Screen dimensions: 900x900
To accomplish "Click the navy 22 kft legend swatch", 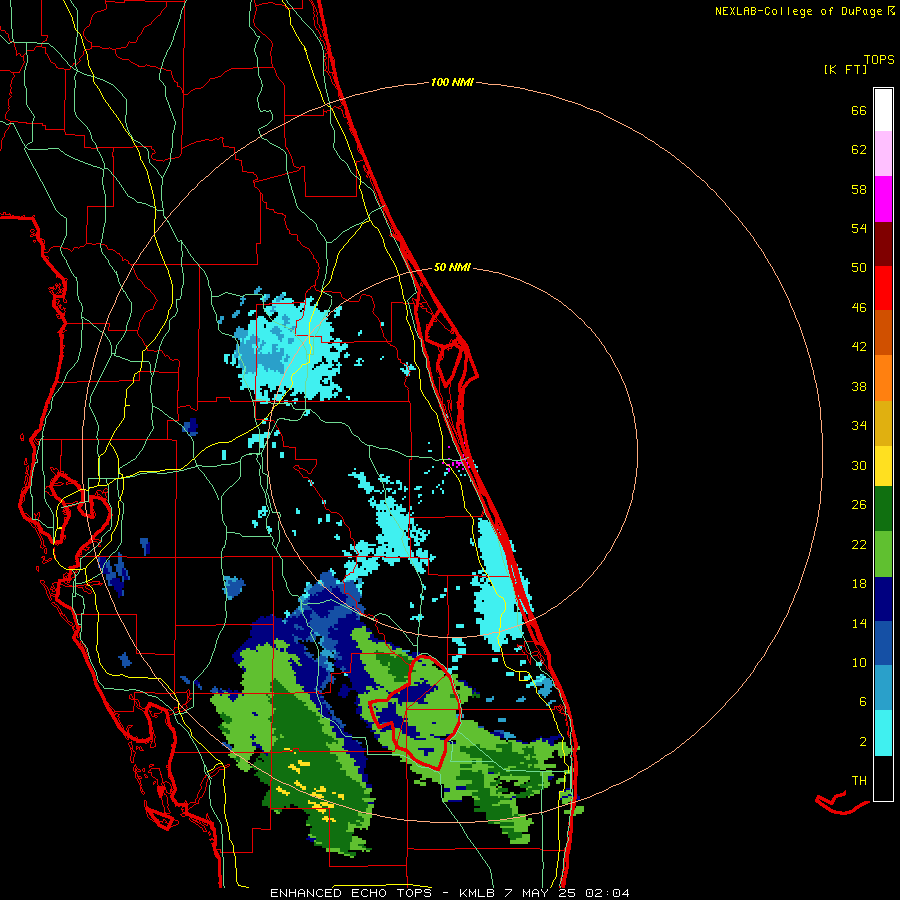I will 883,599.
